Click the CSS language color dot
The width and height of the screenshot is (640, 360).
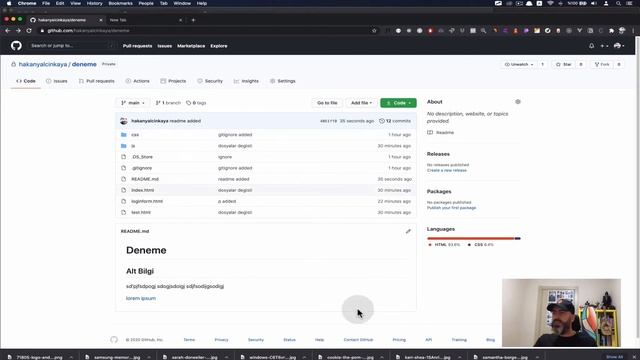click(x=469, y=245)
